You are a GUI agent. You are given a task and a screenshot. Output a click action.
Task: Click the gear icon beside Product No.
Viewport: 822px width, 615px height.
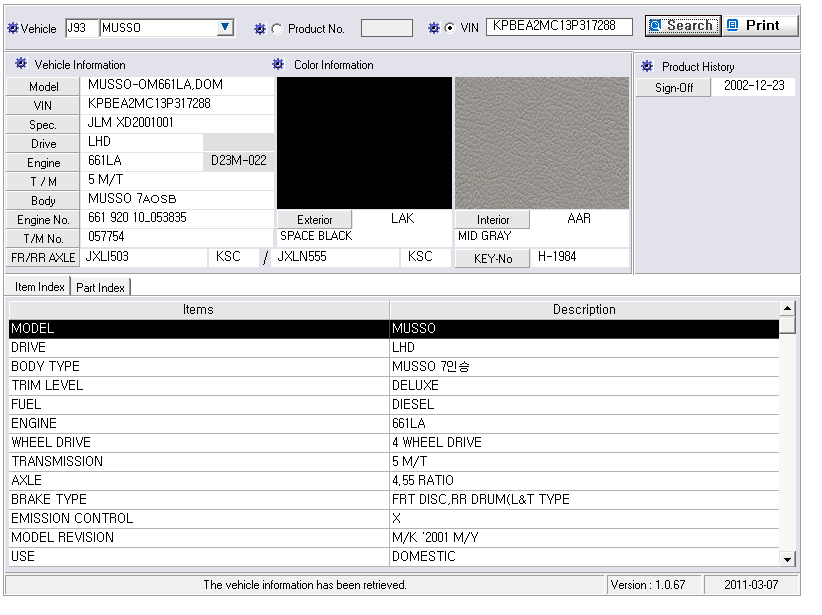[x=260, y=28]
